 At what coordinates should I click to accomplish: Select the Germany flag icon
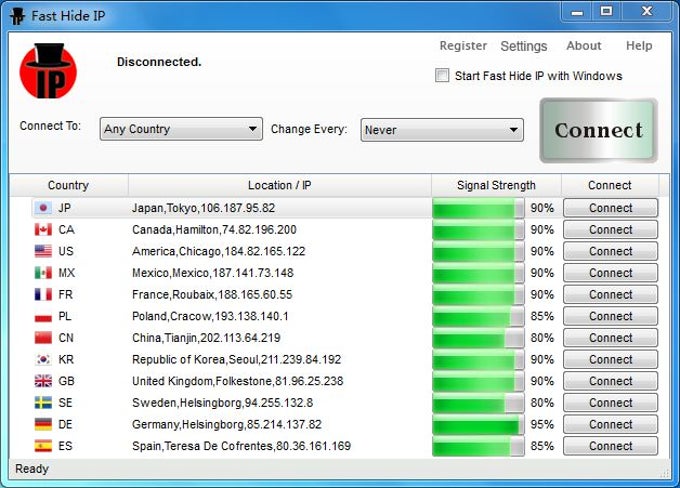pos(43,424)
